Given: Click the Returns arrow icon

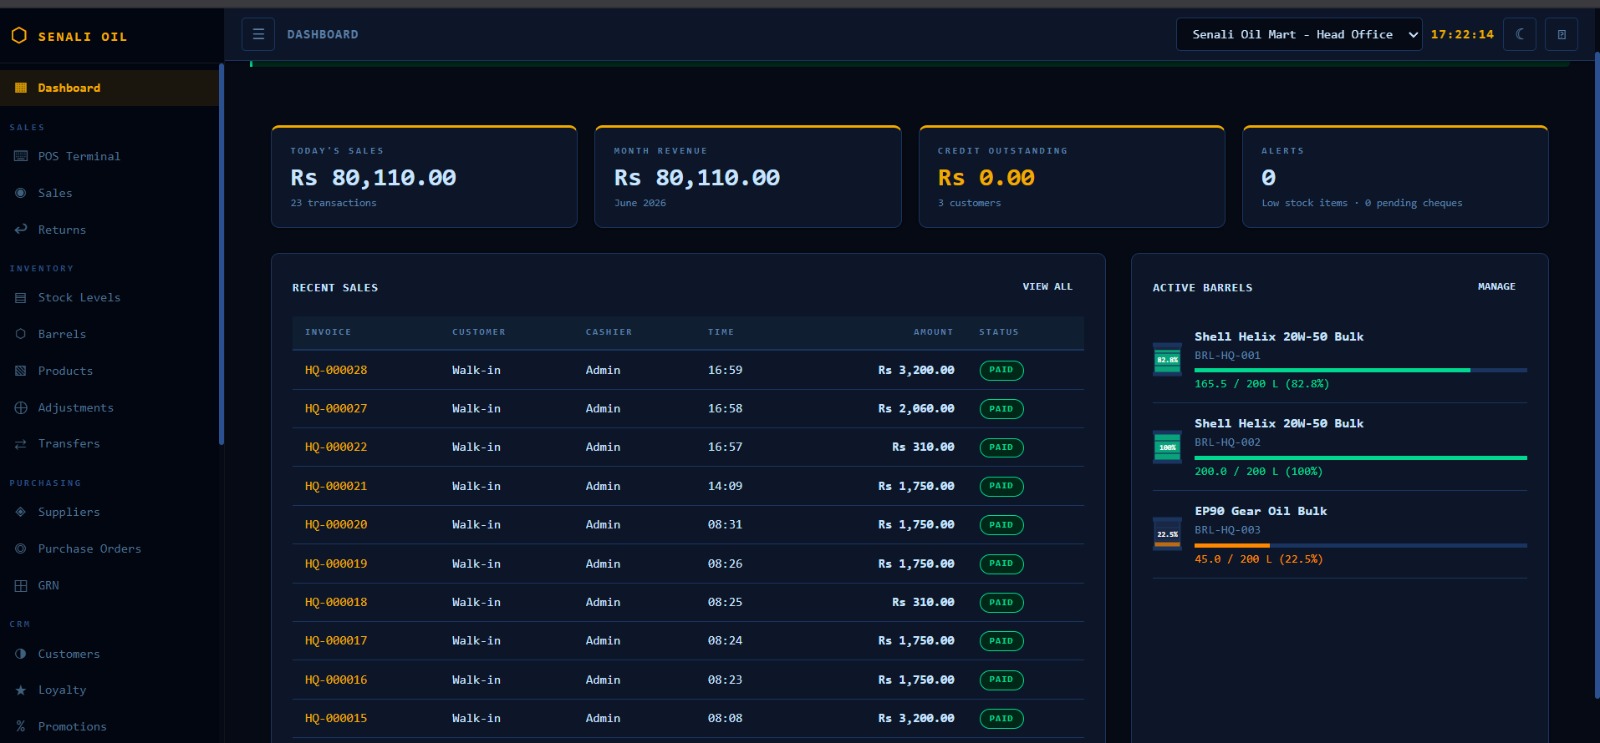Looking at the screenshot, I should (x=21, y=230).
